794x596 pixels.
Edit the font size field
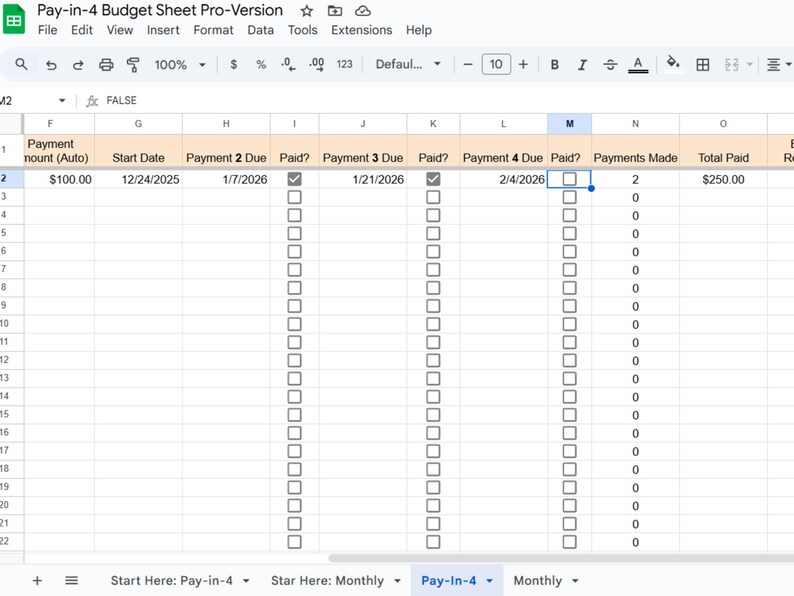tap(496, 64)
